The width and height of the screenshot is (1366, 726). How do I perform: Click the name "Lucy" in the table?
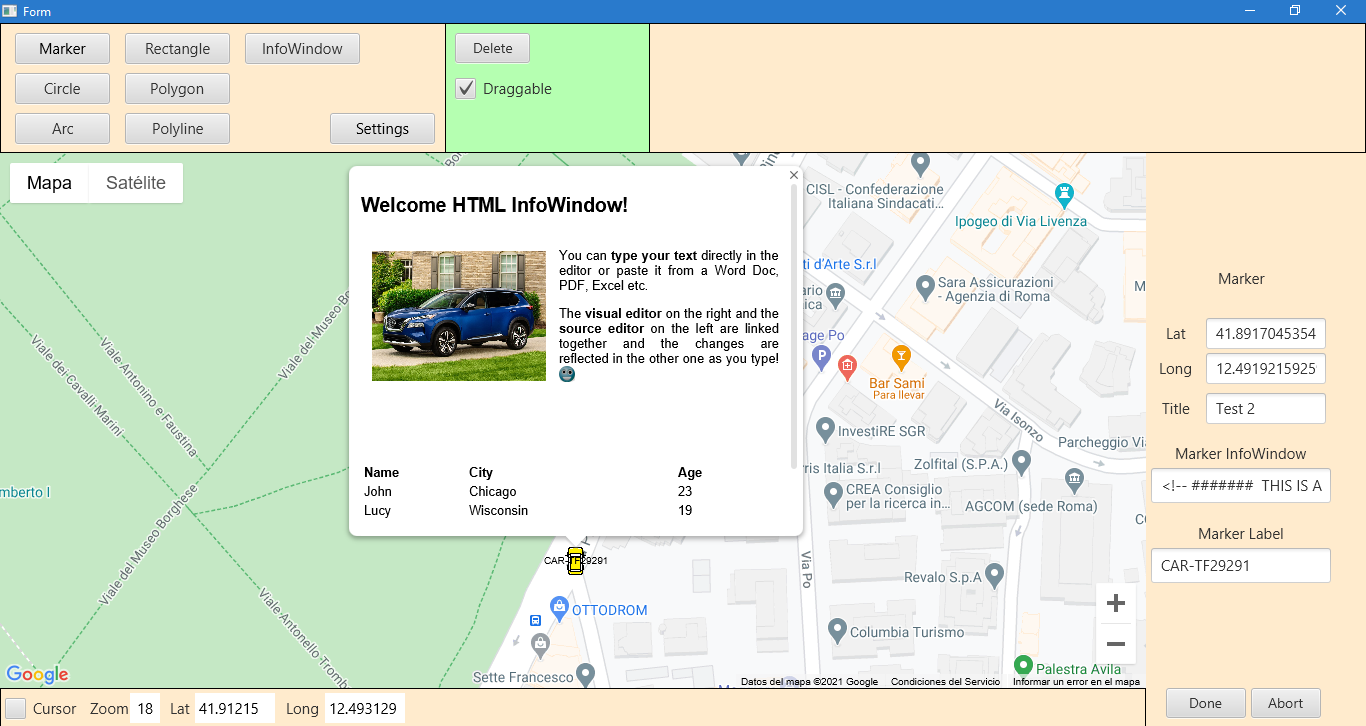tap(377, 510)
